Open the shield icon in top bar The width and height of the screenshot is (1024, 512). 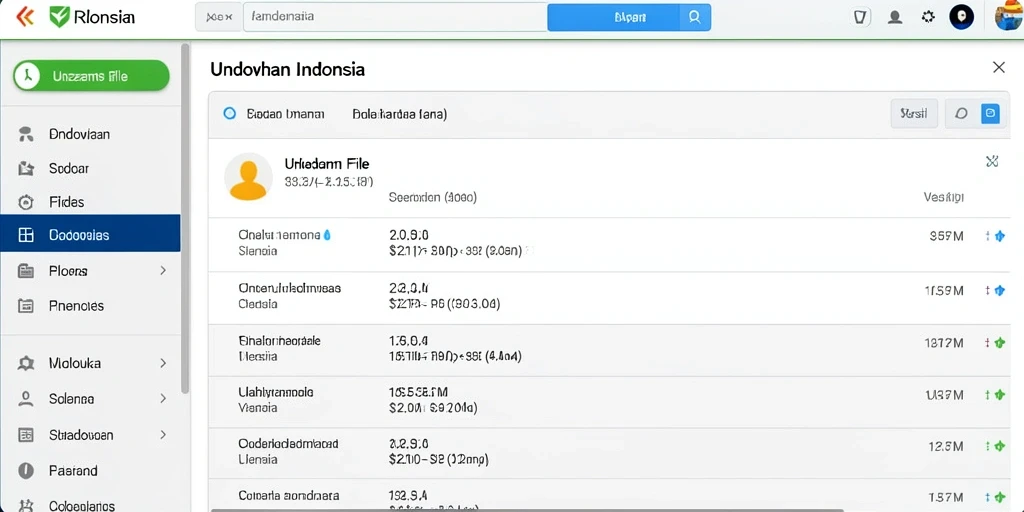(x=861, y=18)
